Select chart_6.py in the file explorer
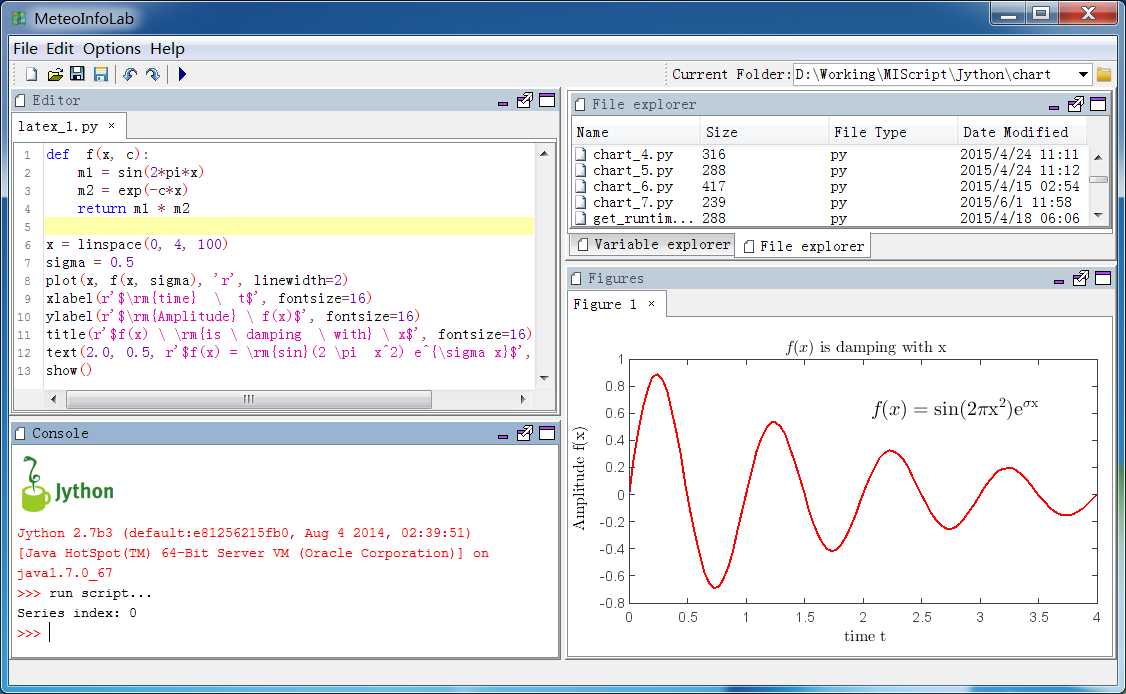Viewport: 1126px width, 694px height. click(x=632, y=186)
